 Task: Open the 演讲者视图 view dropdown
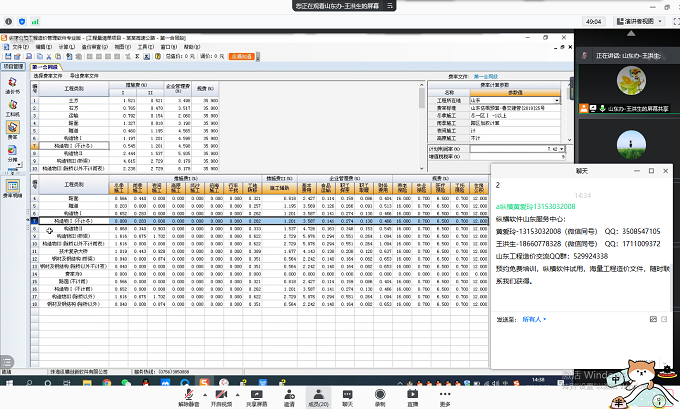click(x=639, y=21)
